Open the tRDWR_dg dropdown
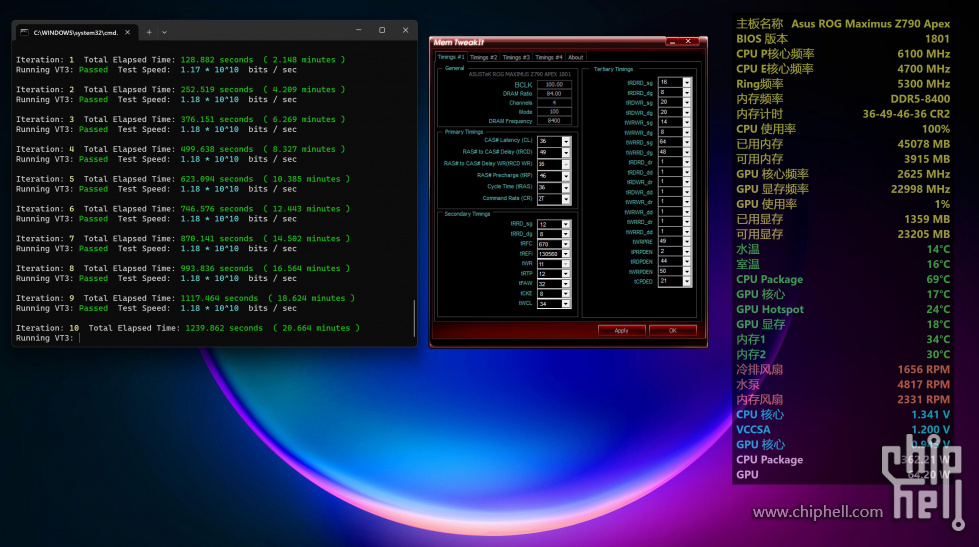The width and height of the screenshot is (979, 547). click(x=687, y=112)
